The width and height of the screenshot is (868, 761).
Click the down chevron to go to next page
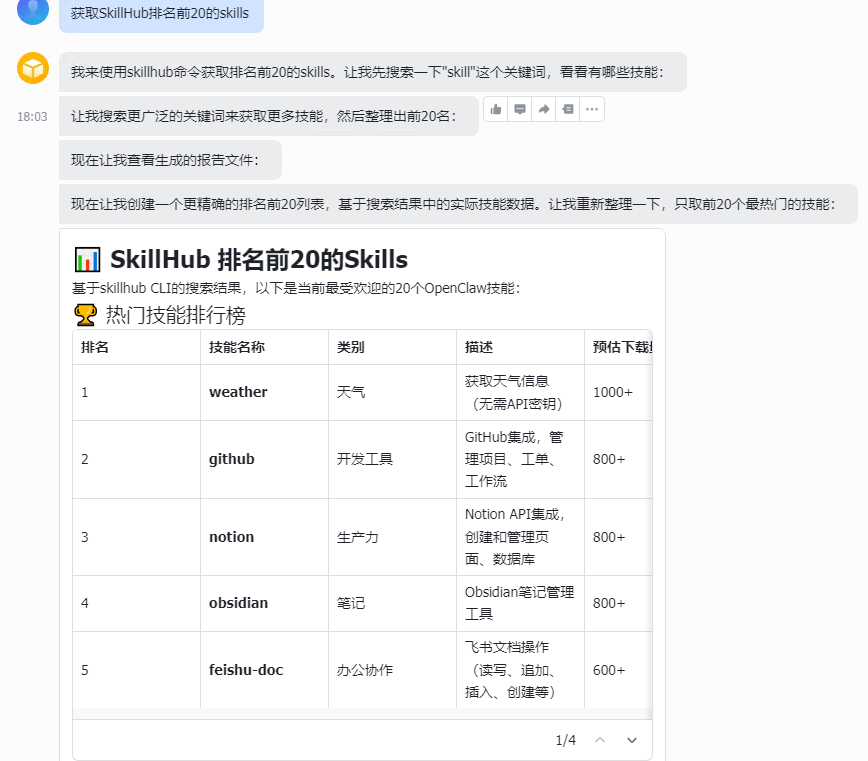click(632, 740)
